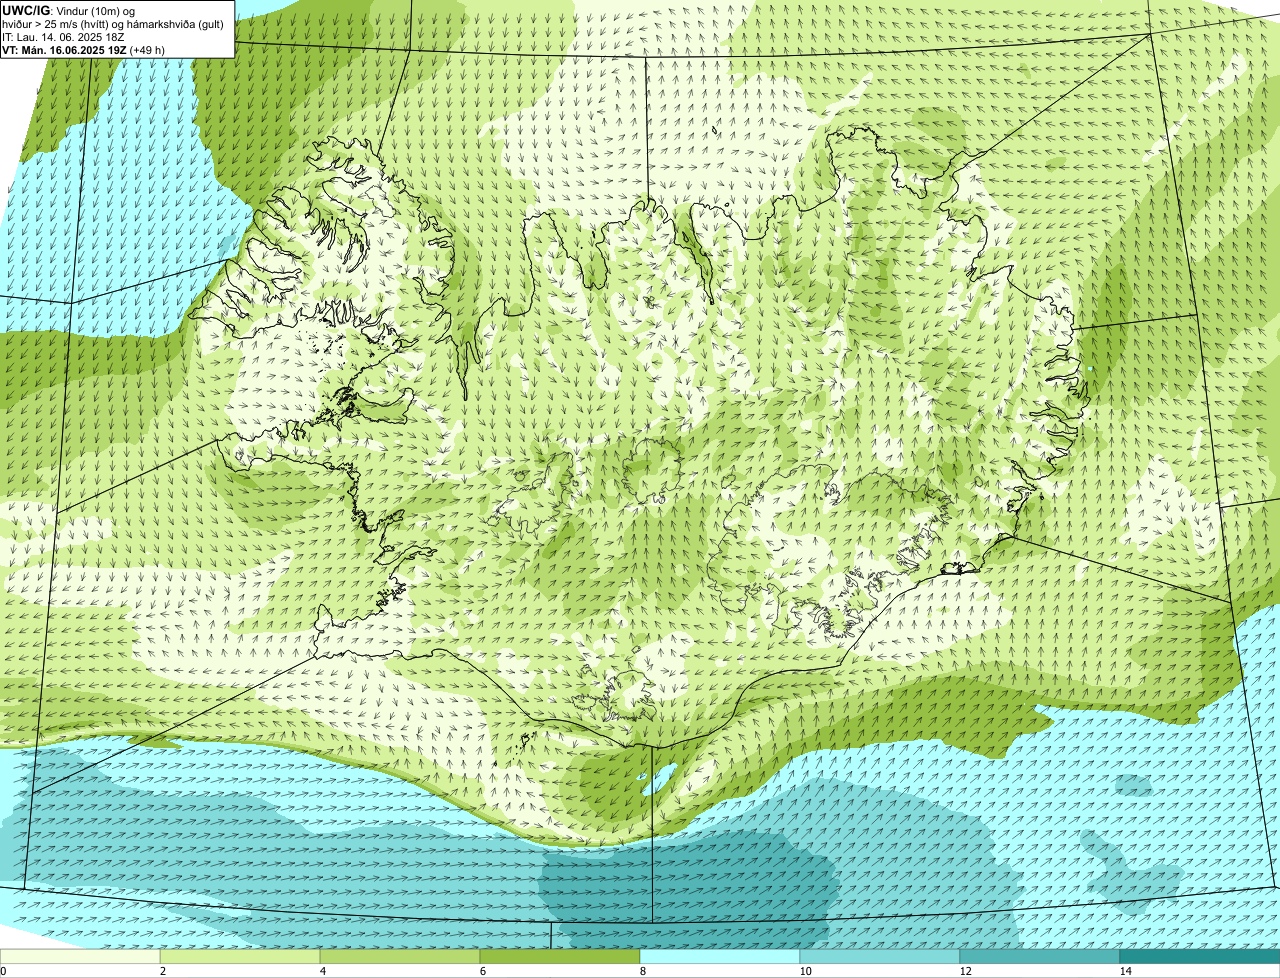Click the 'hviður > 25 m/s' description line

[x=112, y=24]
